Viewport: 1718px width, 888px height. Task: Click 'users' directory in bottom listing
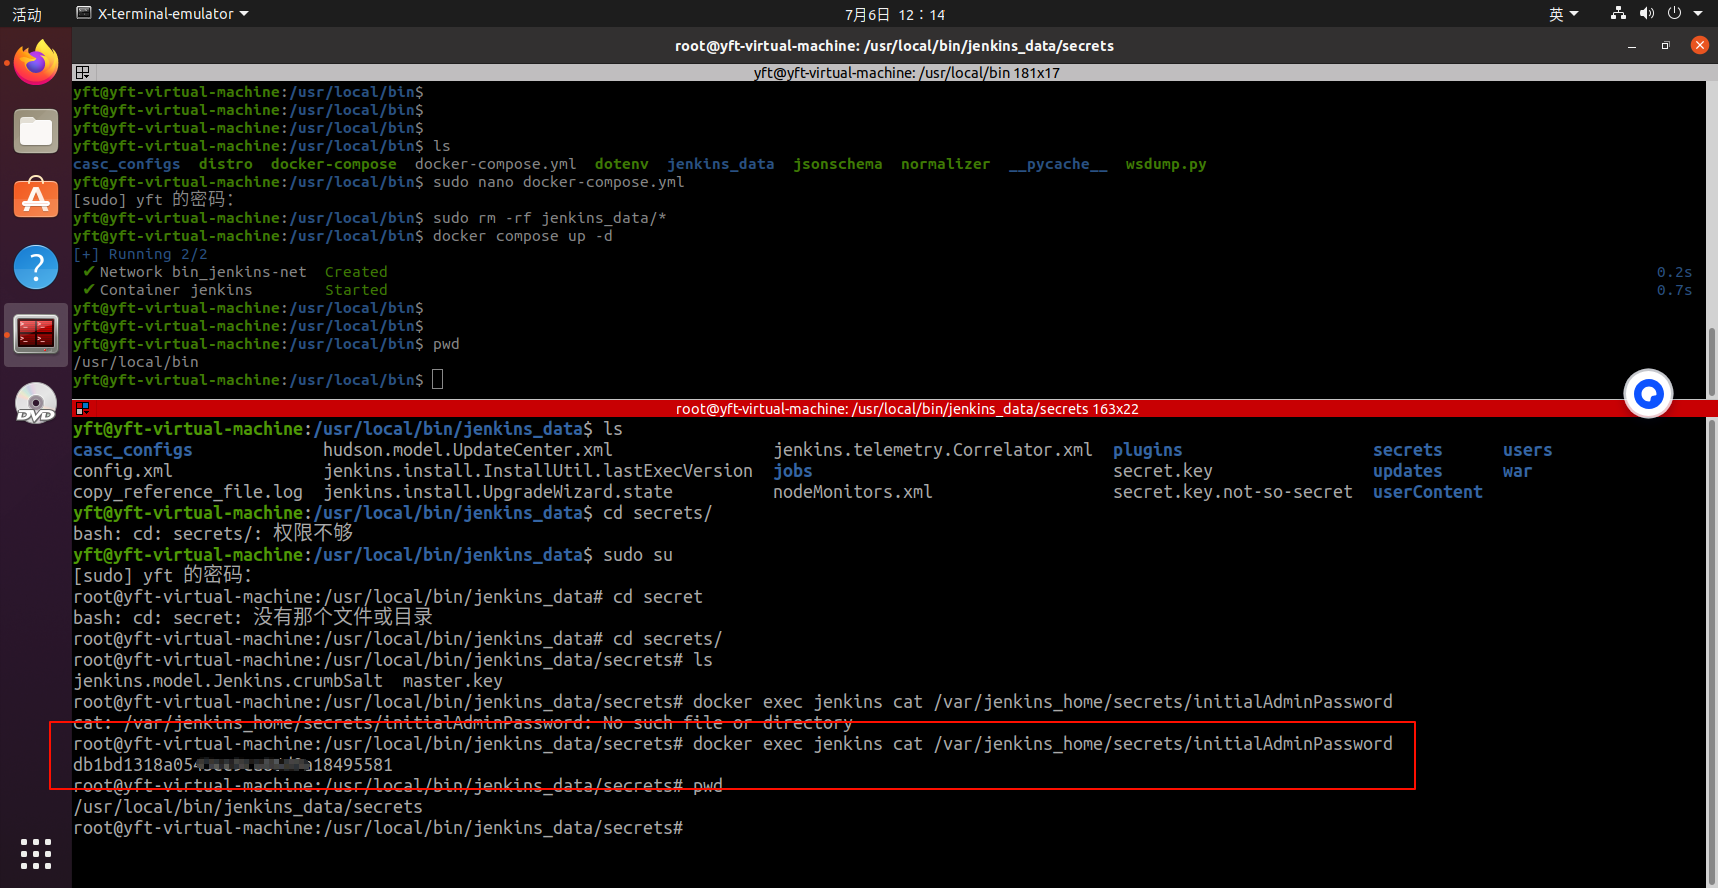coord(1527,450)
